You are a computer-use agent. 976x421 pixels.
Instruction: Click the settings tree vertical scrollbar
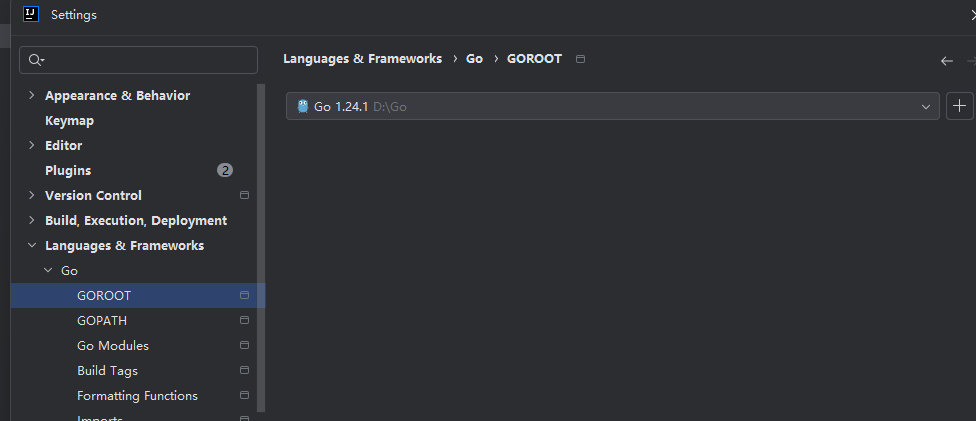point(261,248)
